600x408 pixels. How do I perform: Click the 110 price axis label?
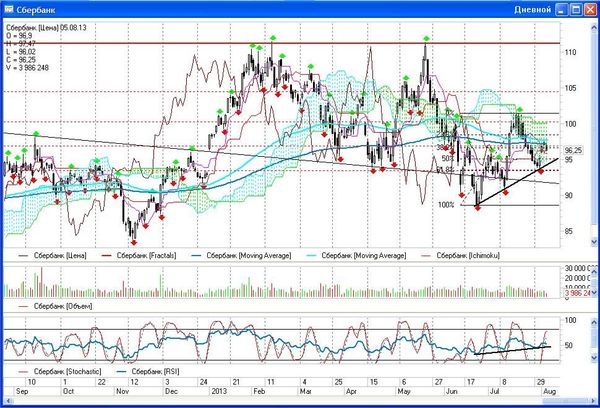pos(571,52)
